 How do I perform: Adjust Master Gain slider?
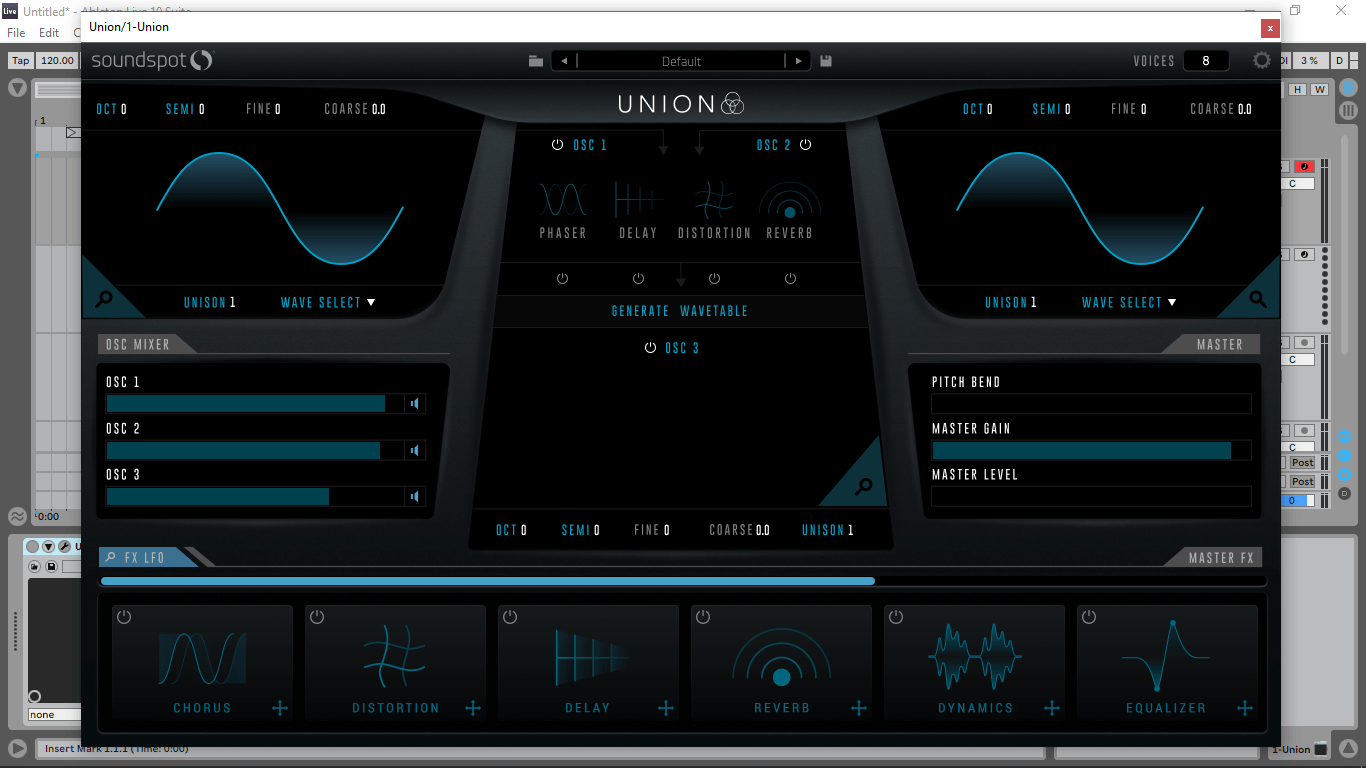tap(1091, 451)
